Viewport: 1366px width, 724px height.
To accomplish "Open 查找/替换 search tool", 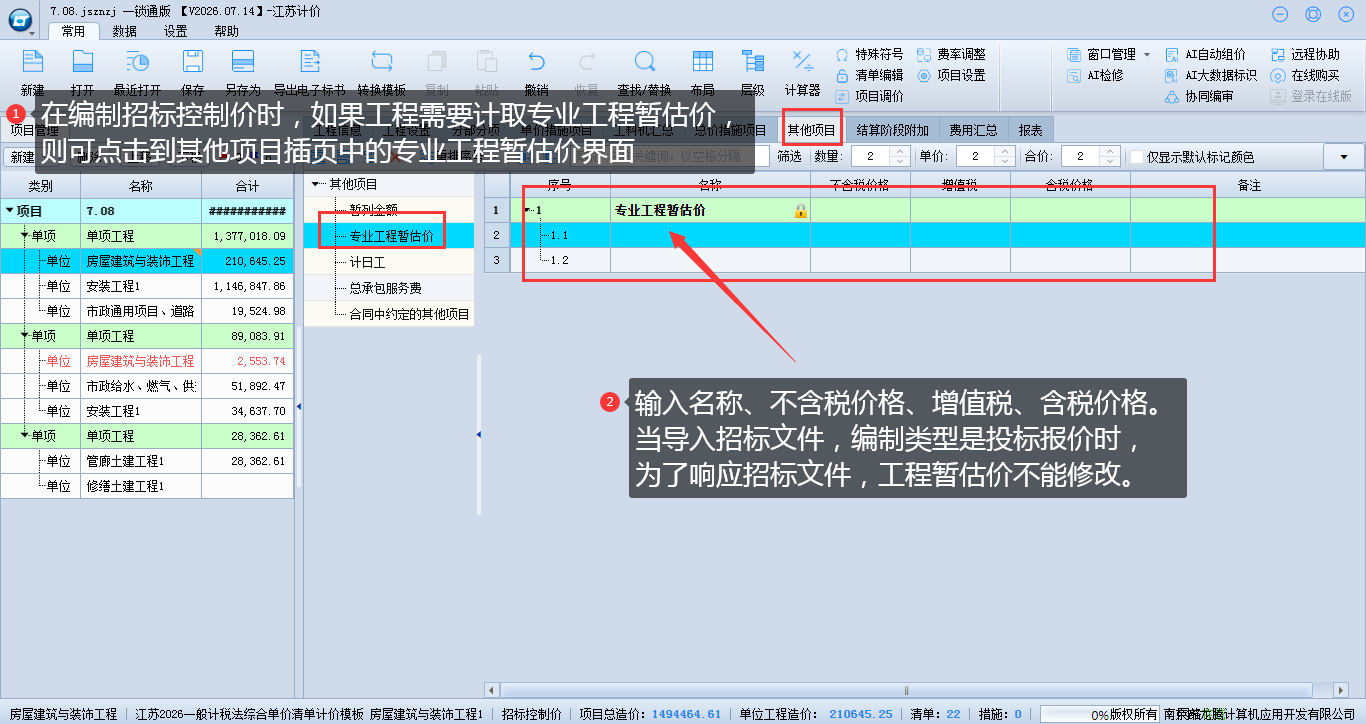I will tap(644, 62).
